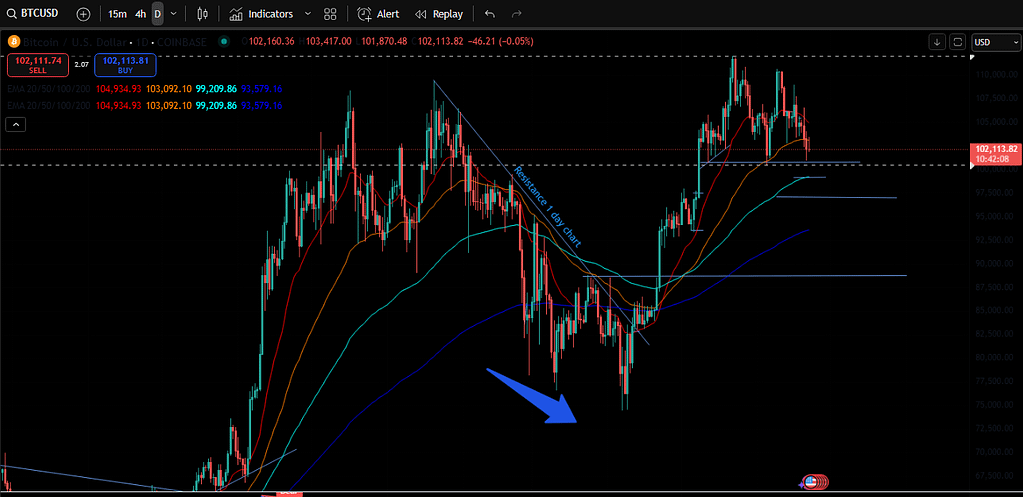Start bar Replay mode
Image resolution: width=1023 pixels, height=497 pixels.
439,14
